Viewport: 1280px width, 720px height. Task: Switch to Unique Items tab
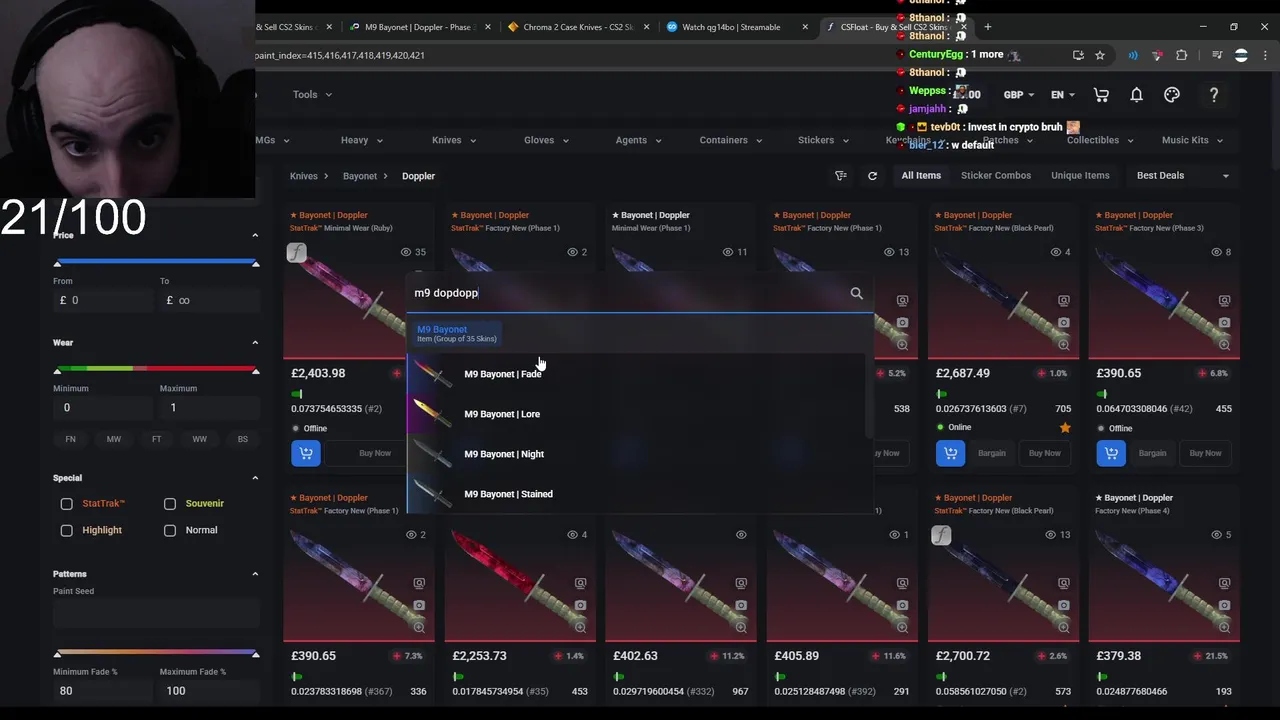1080,176
